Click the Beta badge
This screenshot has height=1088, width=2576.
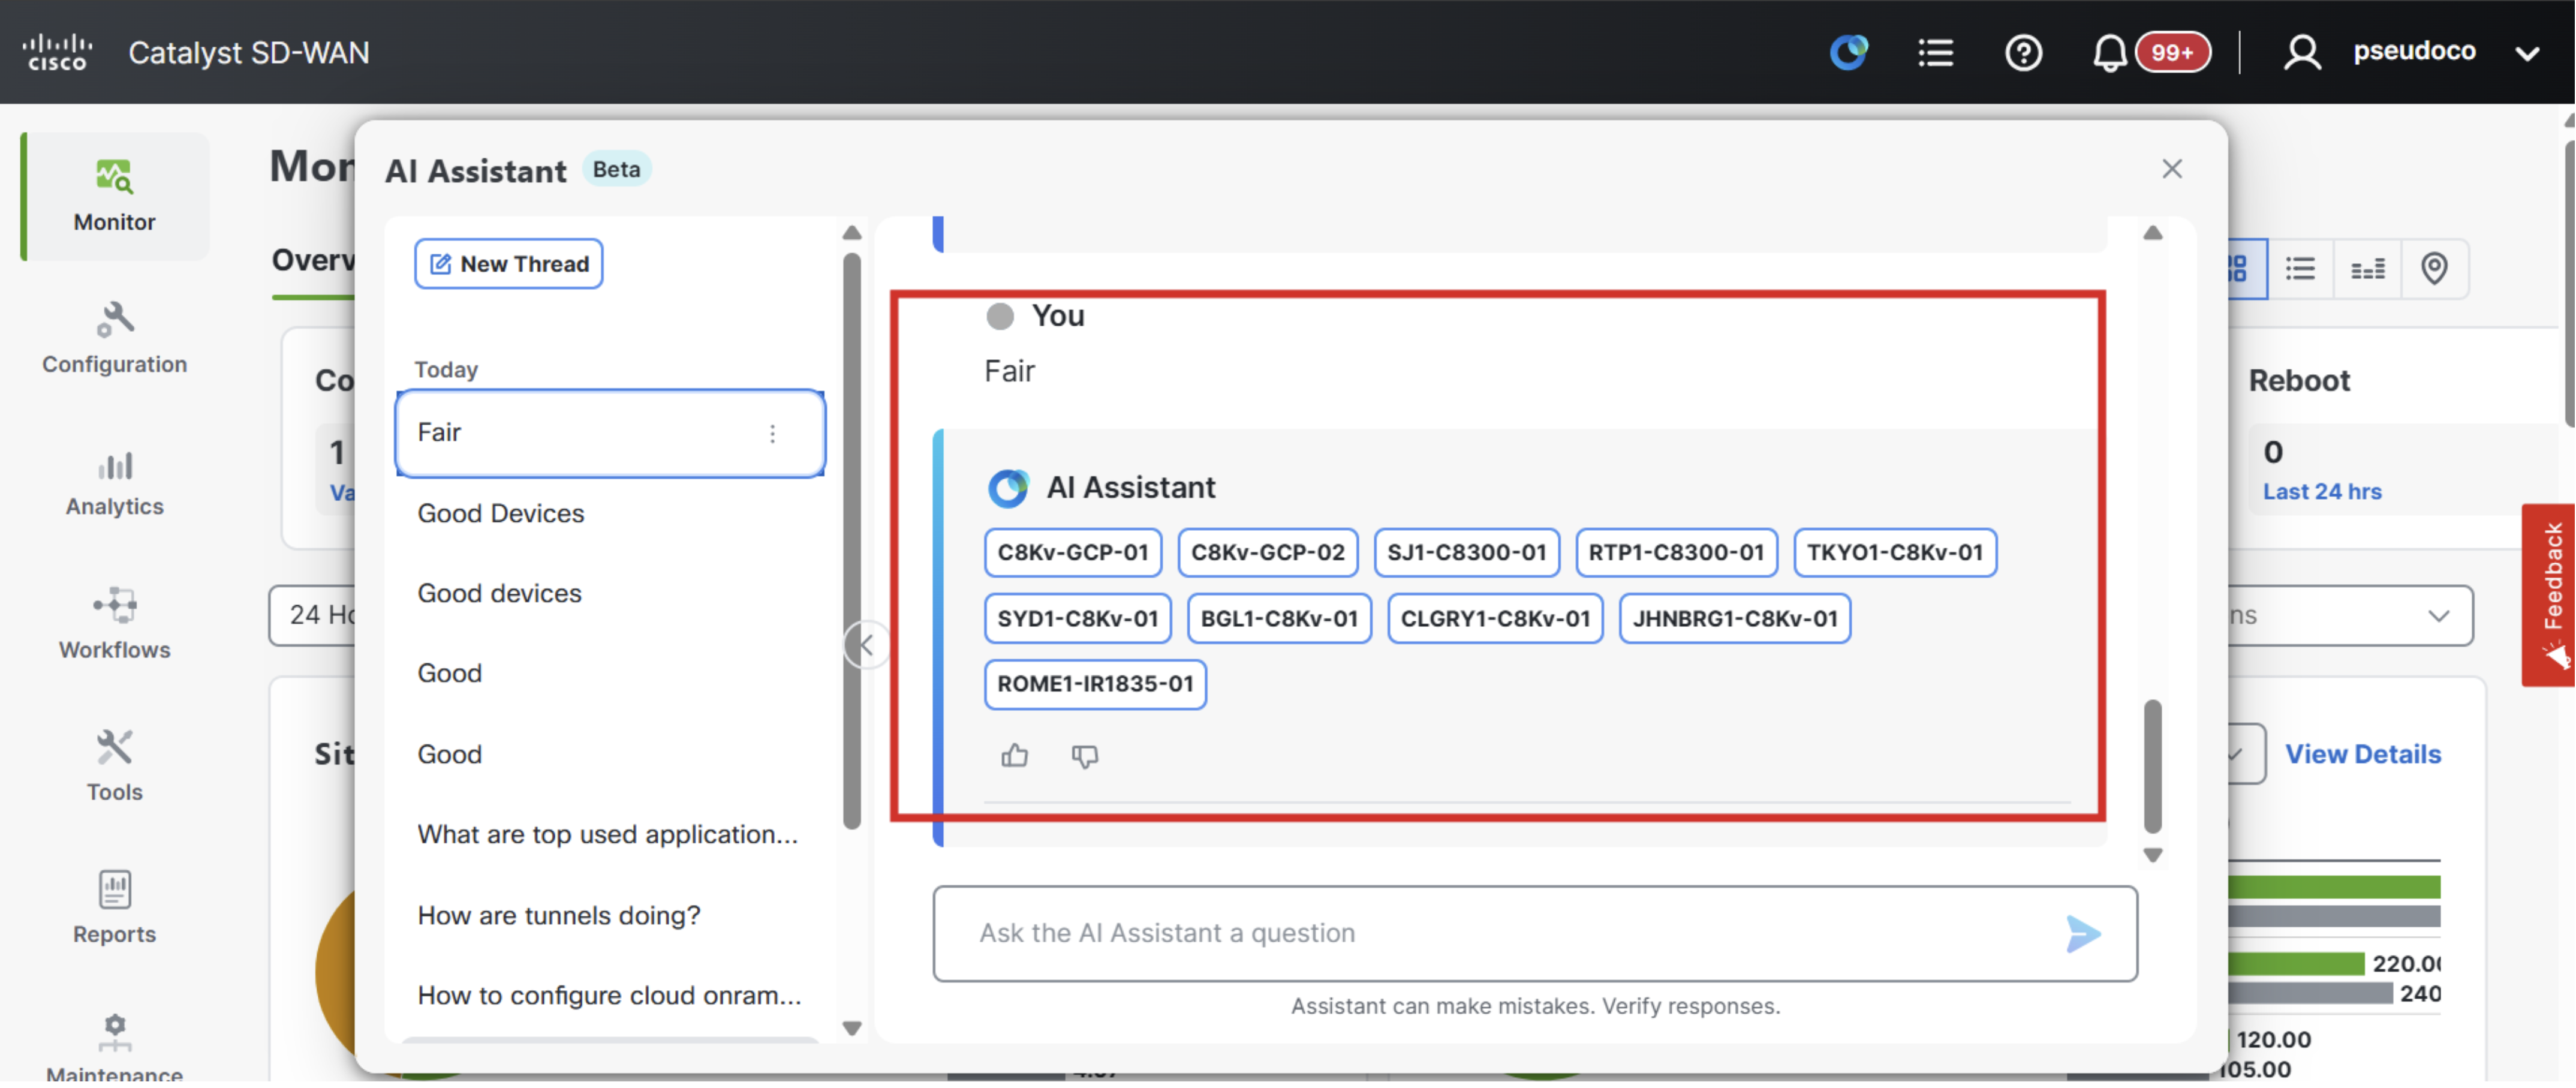[x=616, y=169]
